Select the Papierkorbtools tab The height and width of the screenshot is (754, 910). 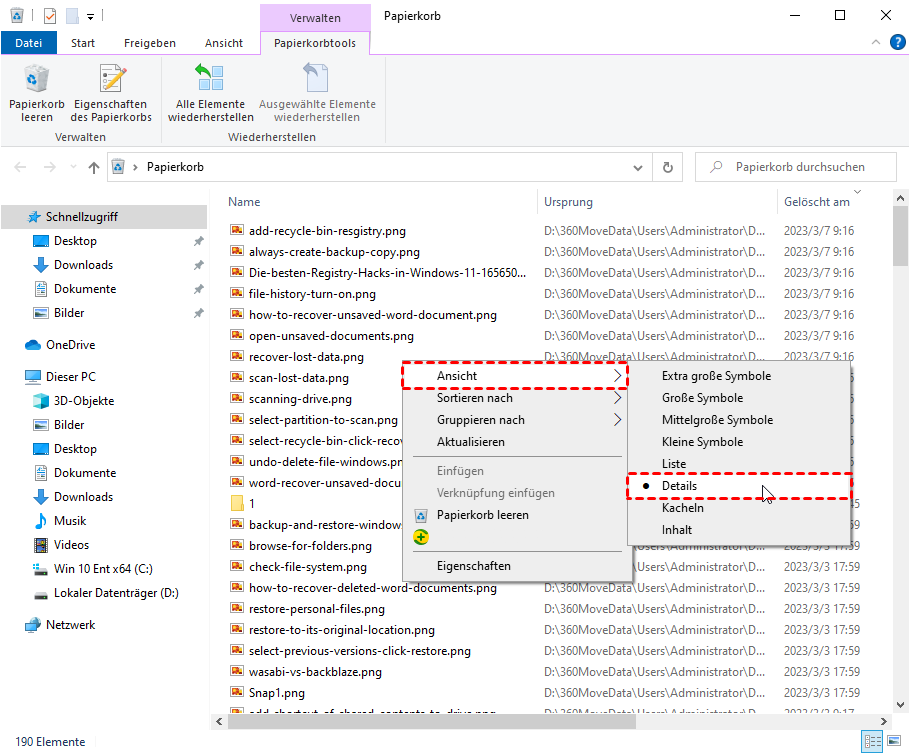[x=315, y=43]
